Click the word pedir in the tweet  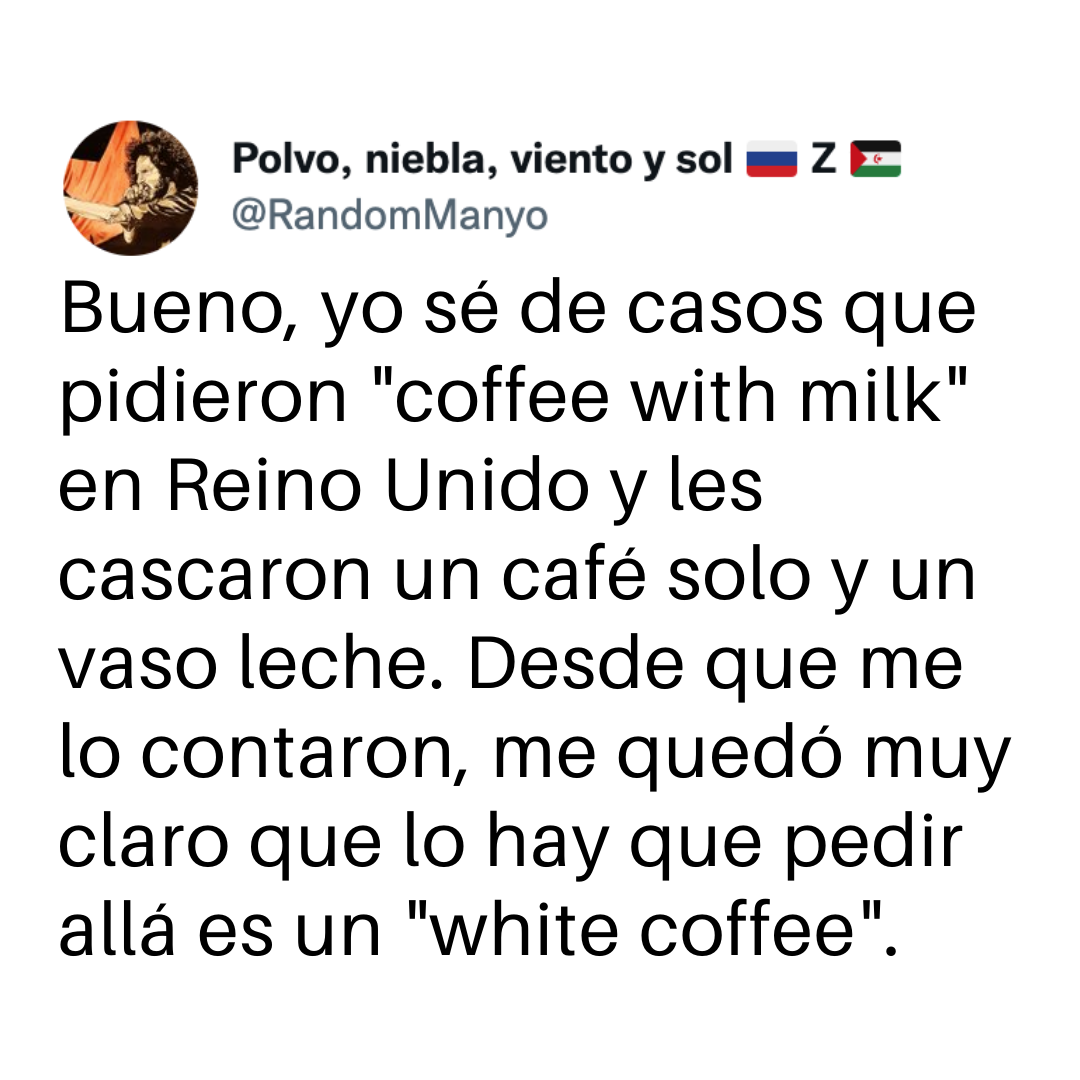(x=874, y=844)
